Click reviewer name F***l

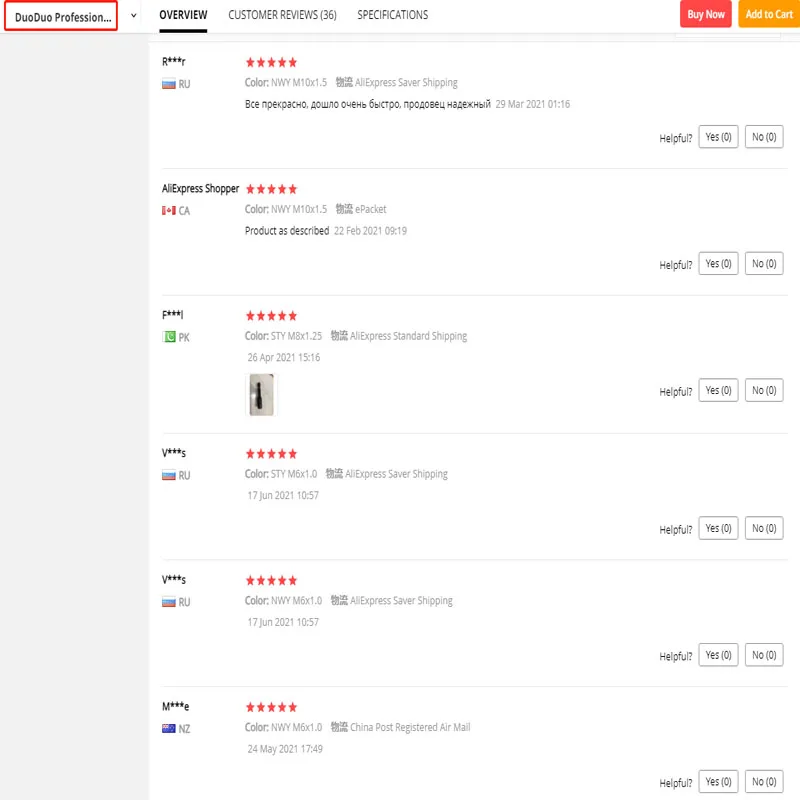tap(172, 315)
